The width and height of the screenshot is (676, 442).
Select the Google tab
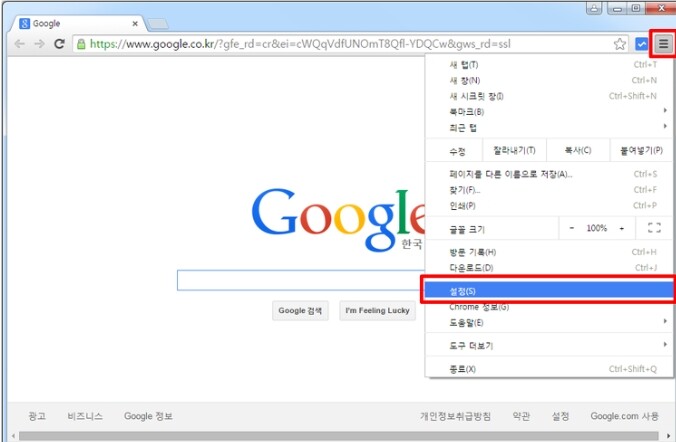pos(78,24)
